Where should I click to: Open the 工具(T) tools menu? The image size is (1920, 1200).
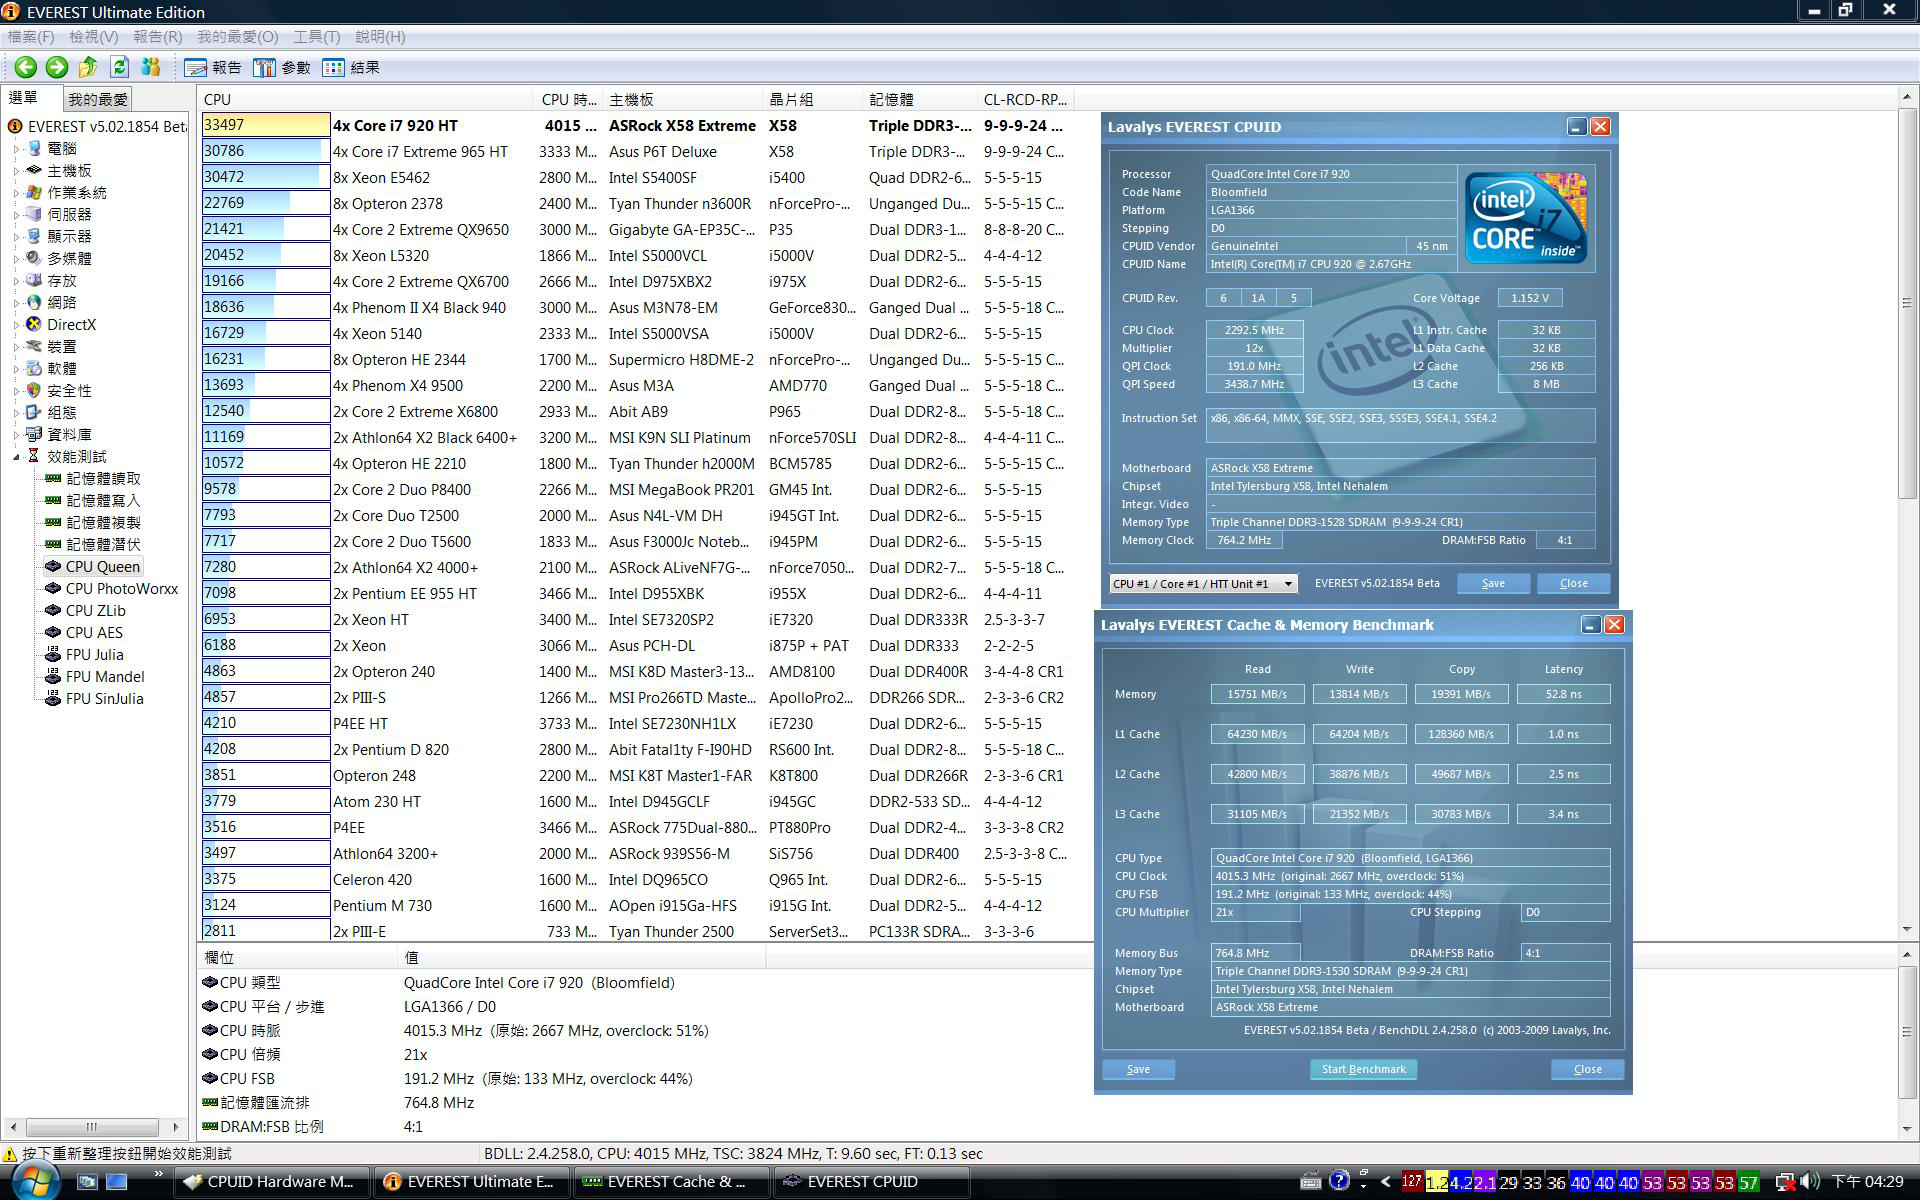[x=316, y=36]
